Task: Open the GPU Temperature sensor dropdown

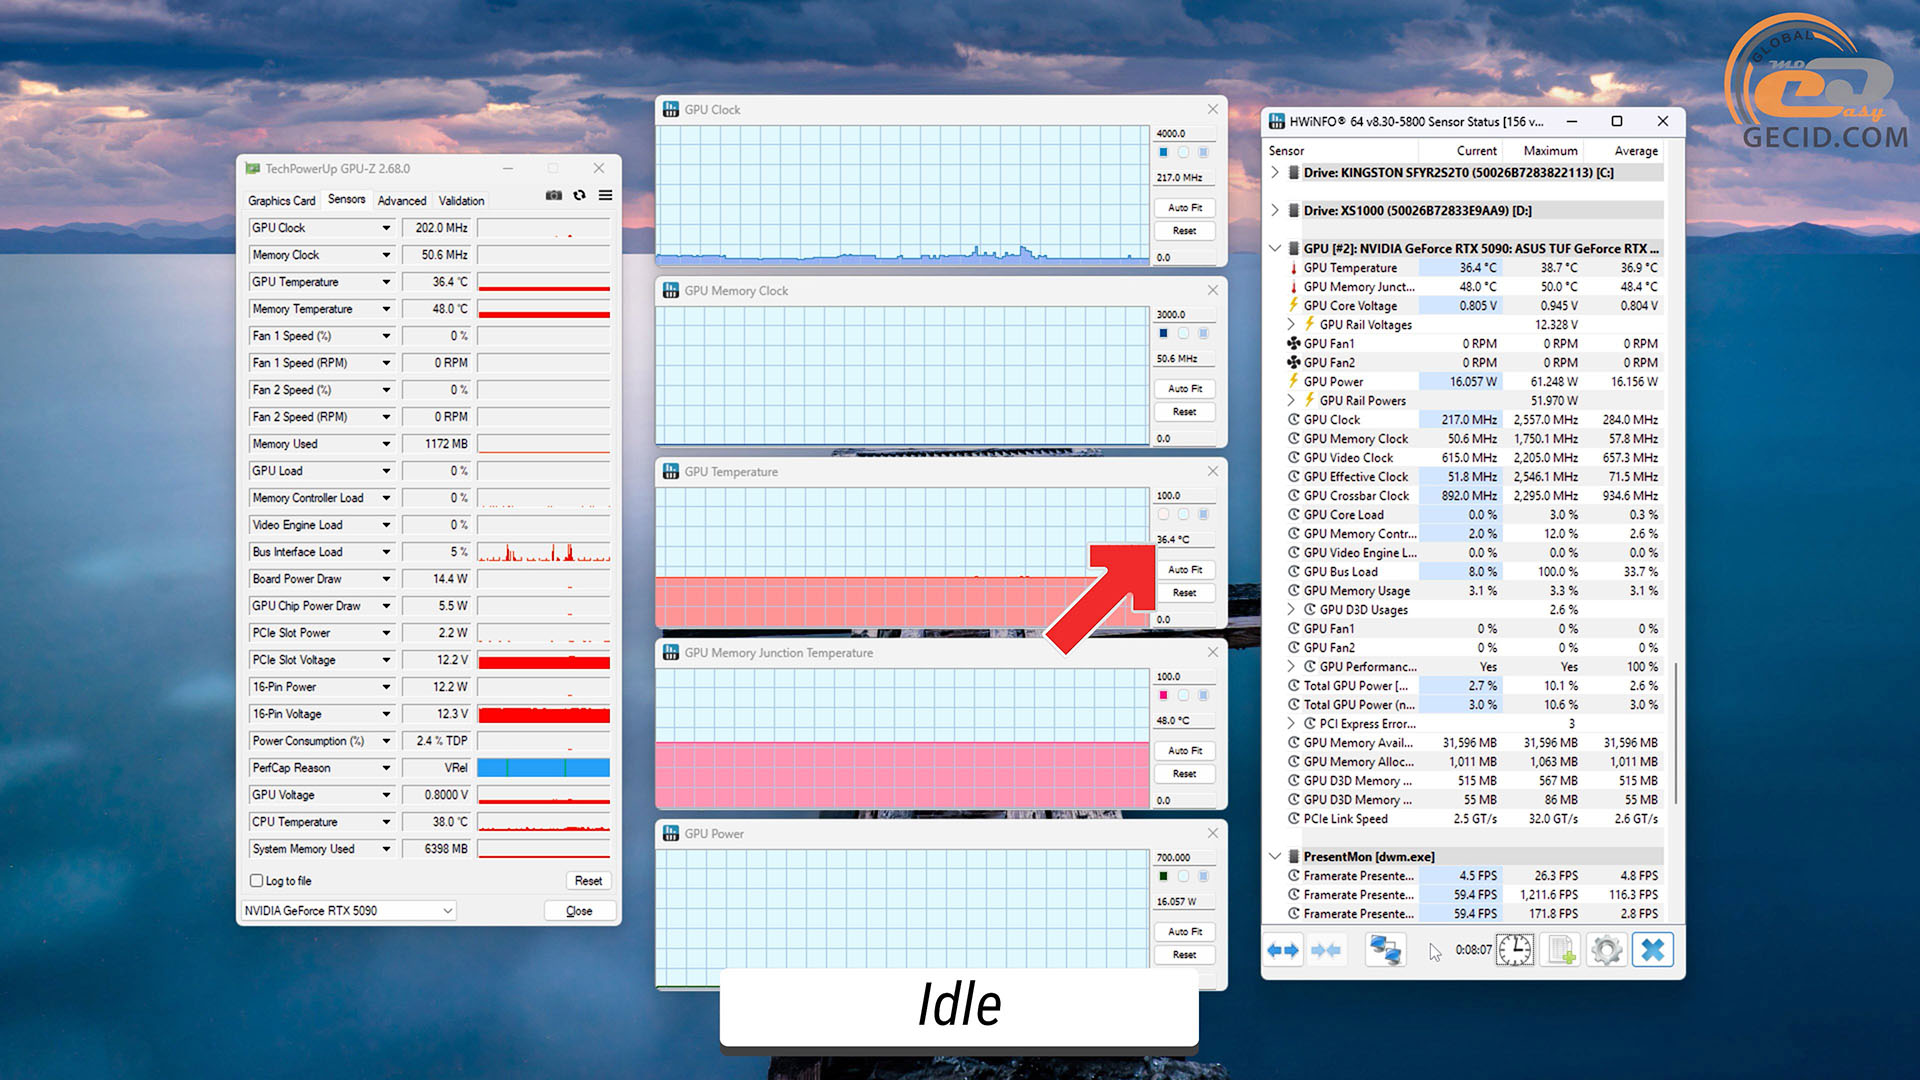Action: tap(386, 282)
